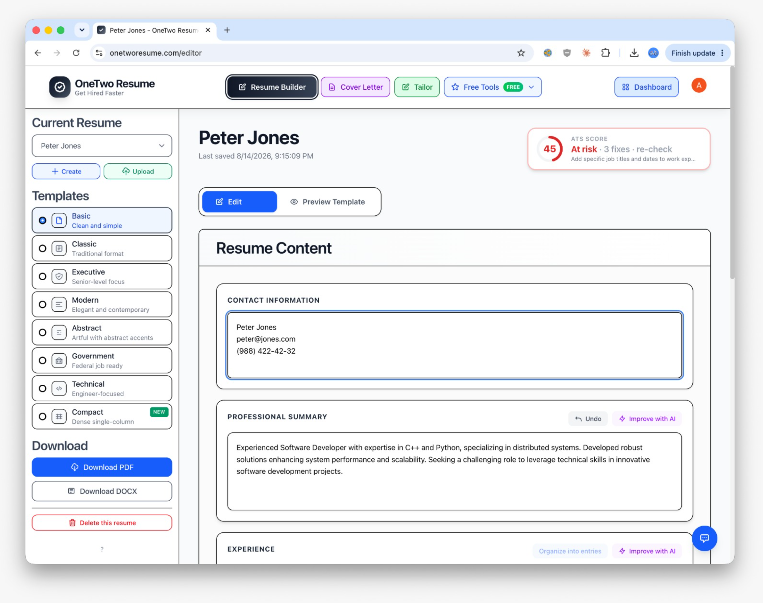Improve Professional Summary with AI
The image size is (763, 603).
pos(647,419)
